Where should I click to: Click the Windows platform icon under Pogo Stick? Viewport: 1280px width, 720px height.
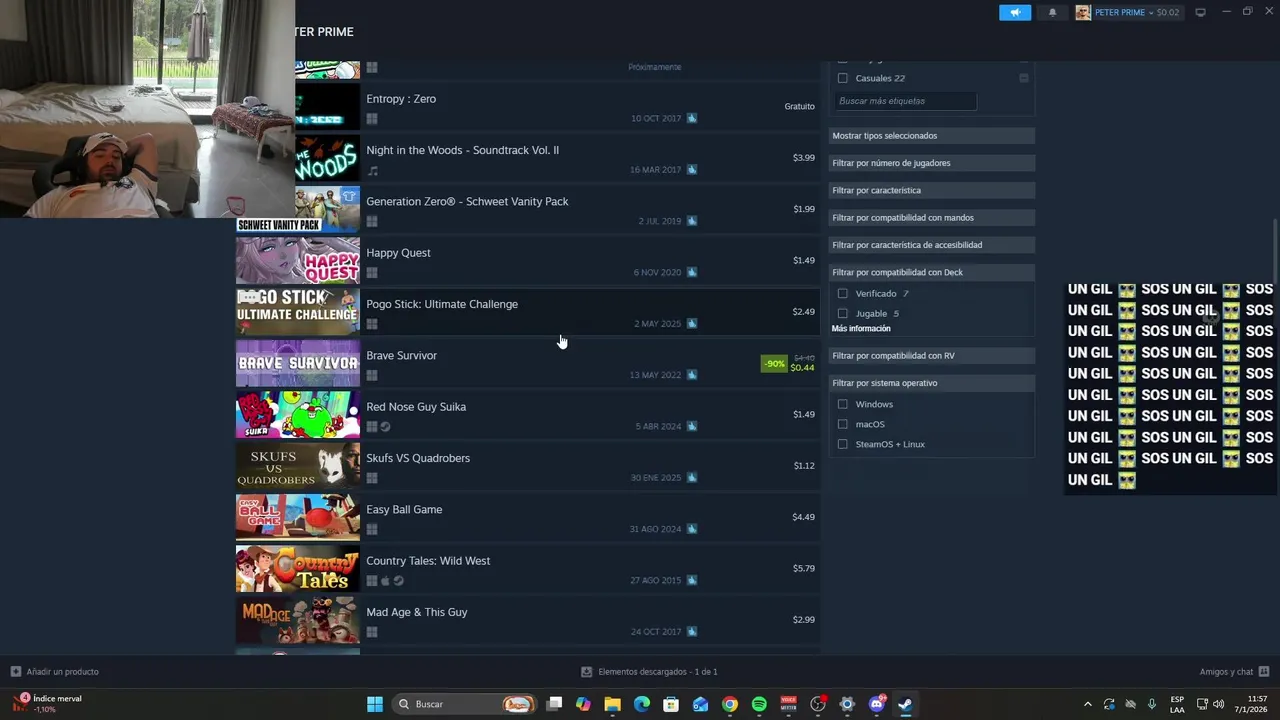coord(372,324)
